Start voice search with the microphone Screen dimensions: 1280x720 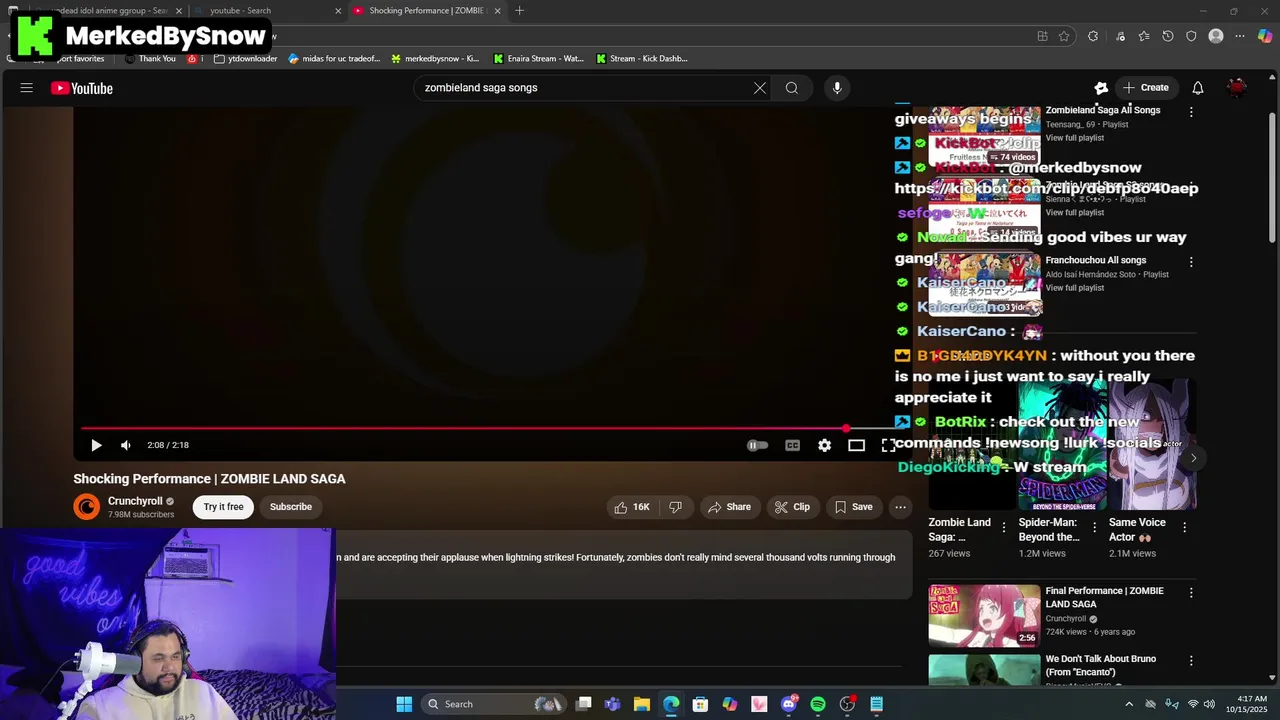(x=837, y=88)
